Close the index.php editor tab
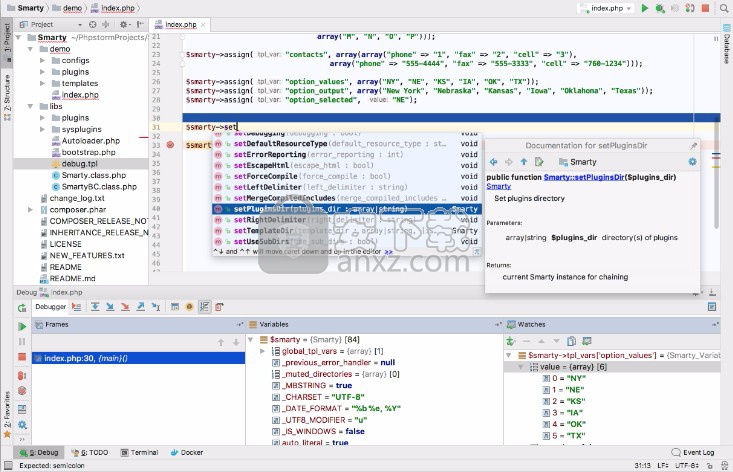This screenshot has height=472, width=733. (203, 25)
